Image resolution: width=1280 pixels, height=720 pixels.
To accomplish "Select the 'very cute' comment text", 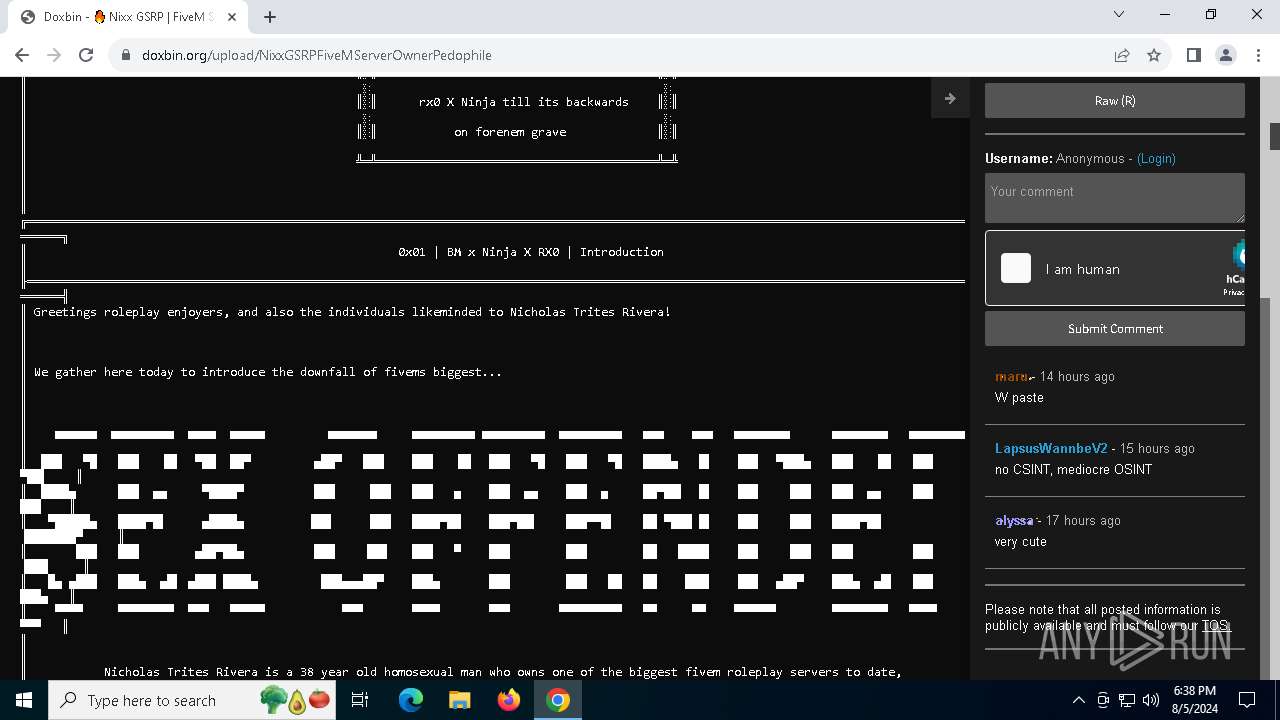I will tap(1021, 541).
